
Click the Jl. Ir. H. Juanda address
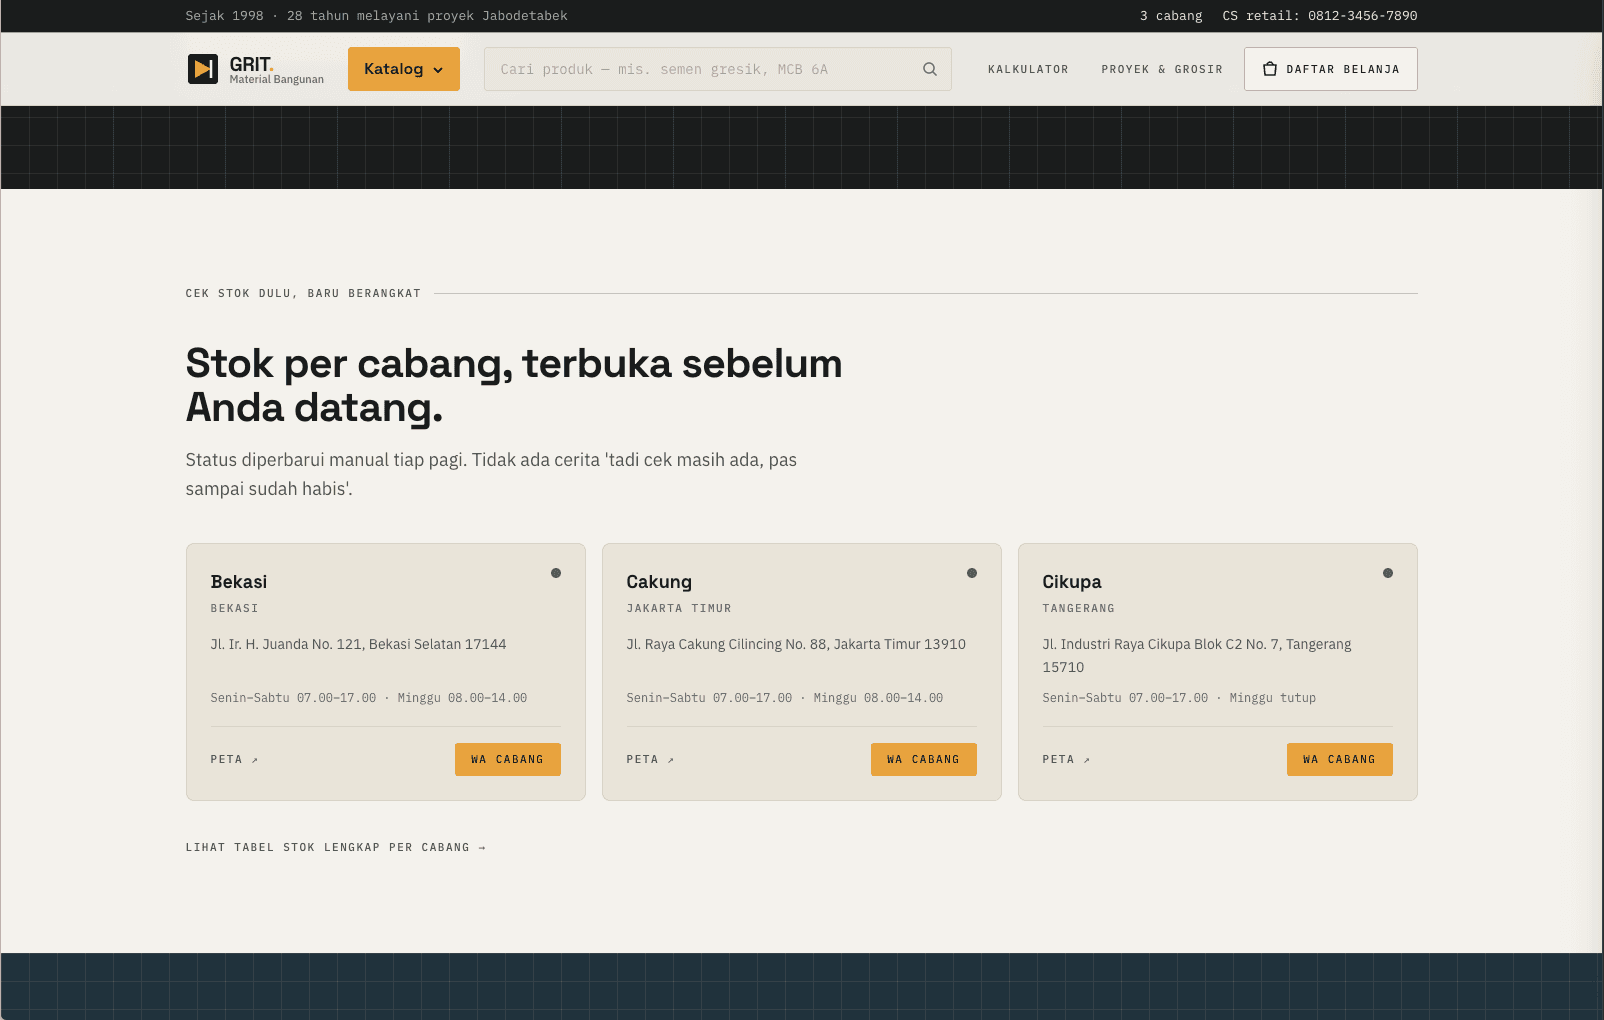(x=358, y=644)
